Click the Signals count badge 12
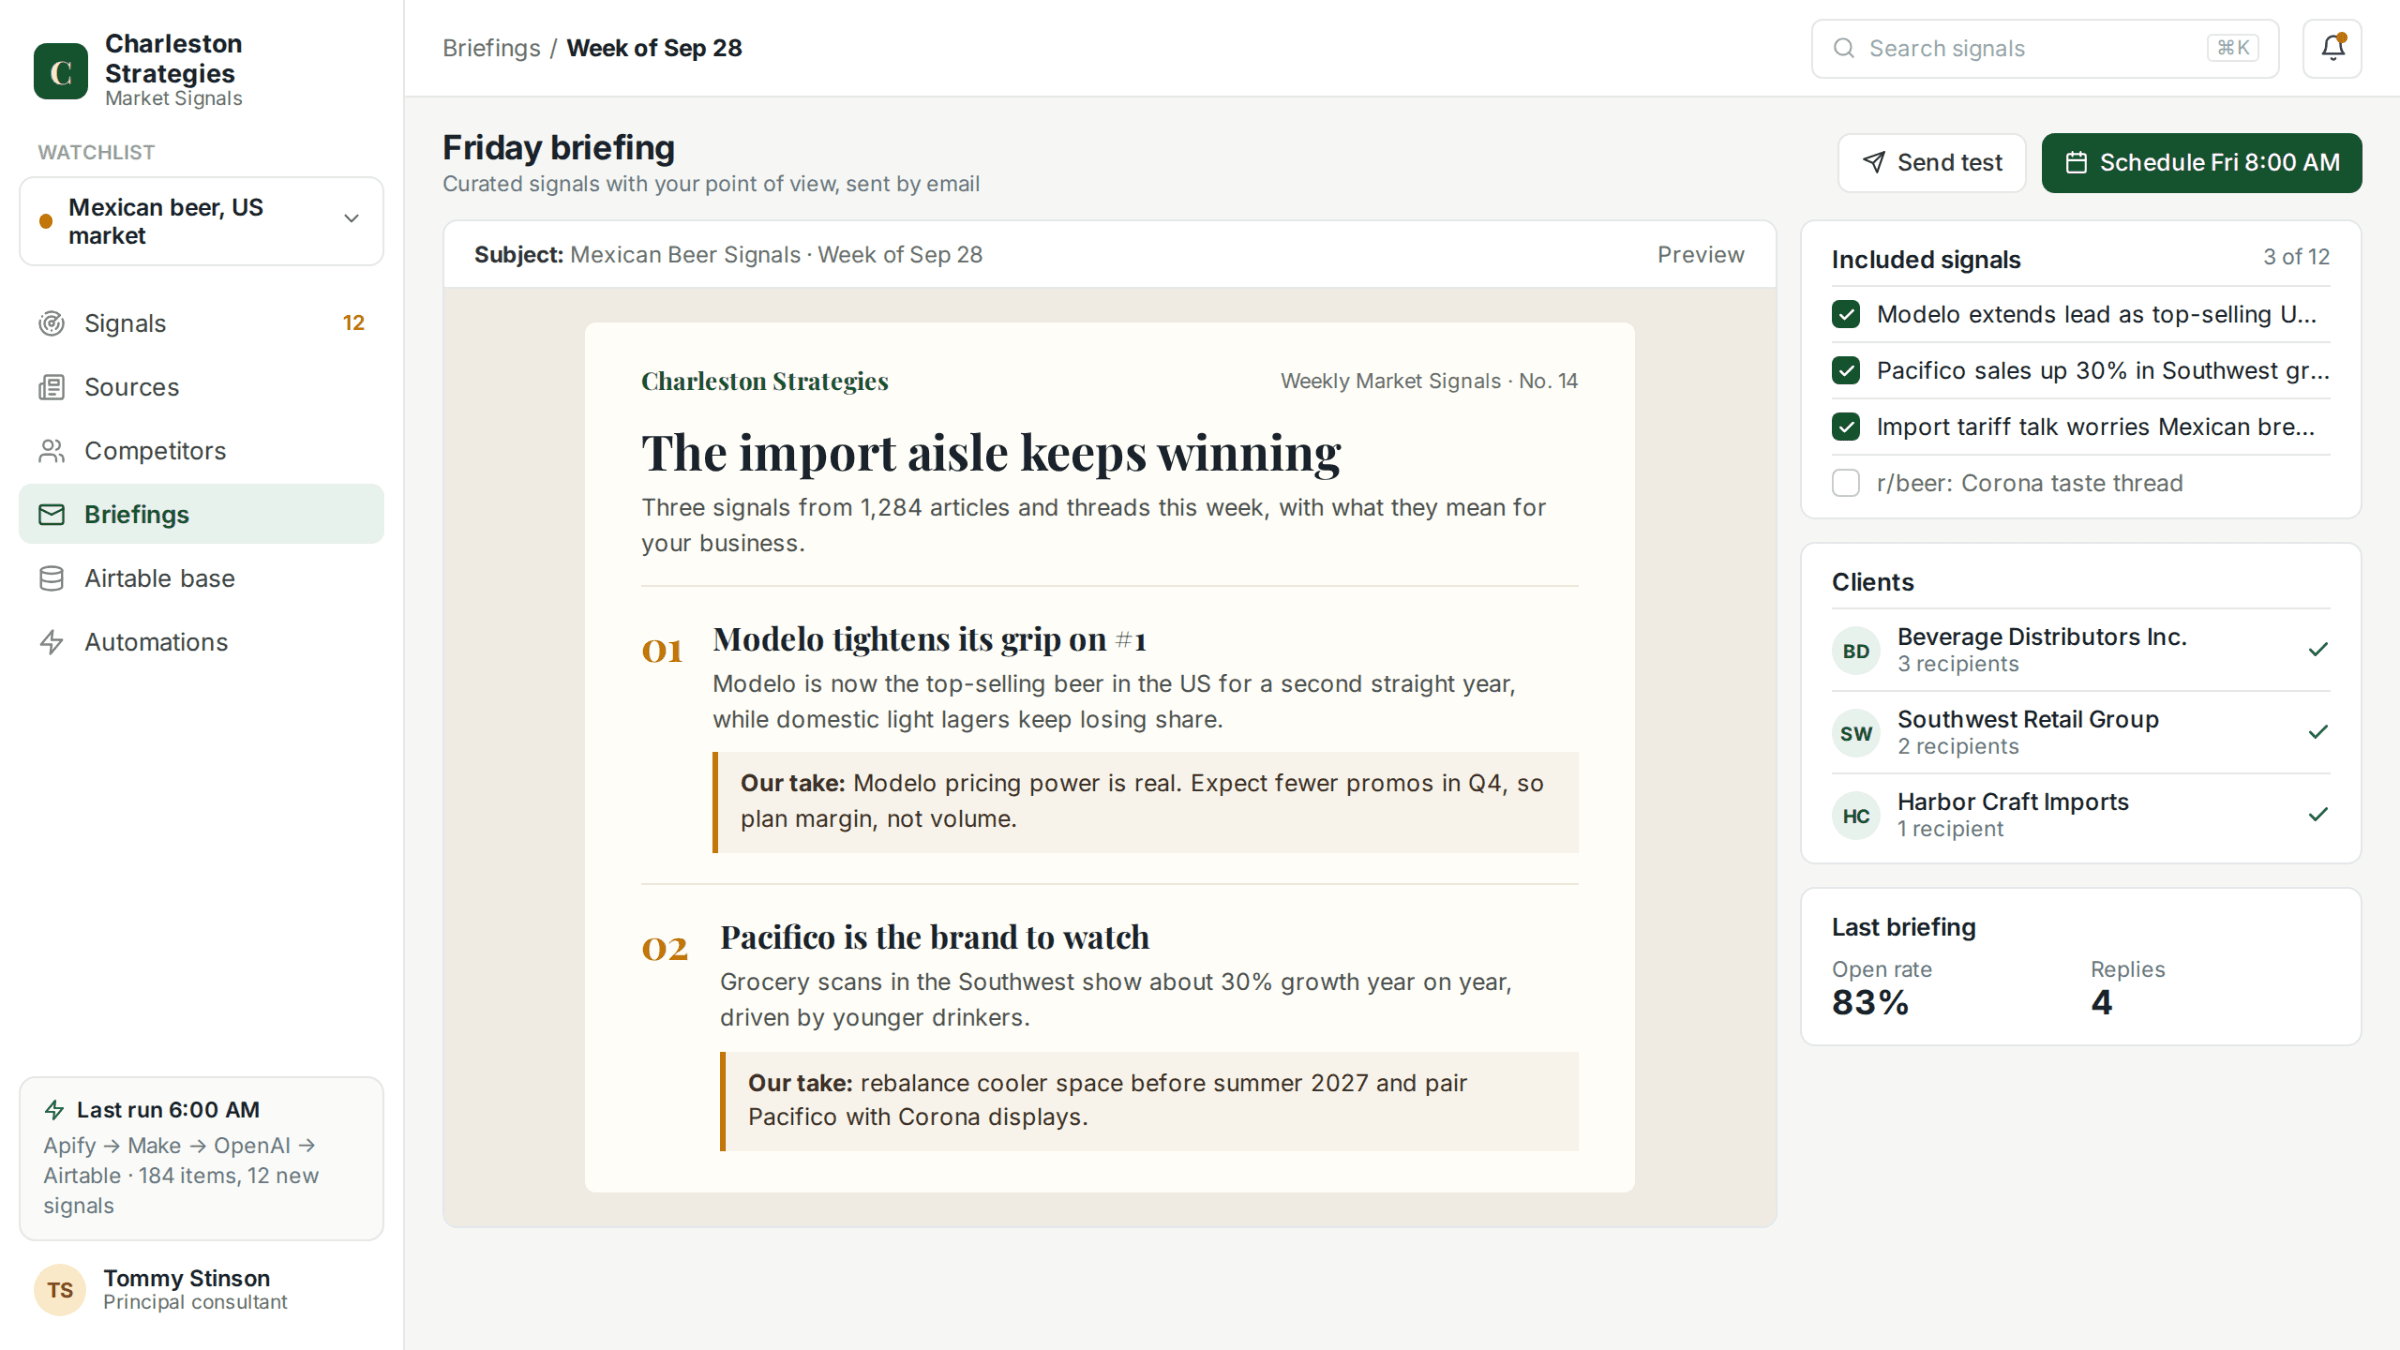 click(353, 323)
